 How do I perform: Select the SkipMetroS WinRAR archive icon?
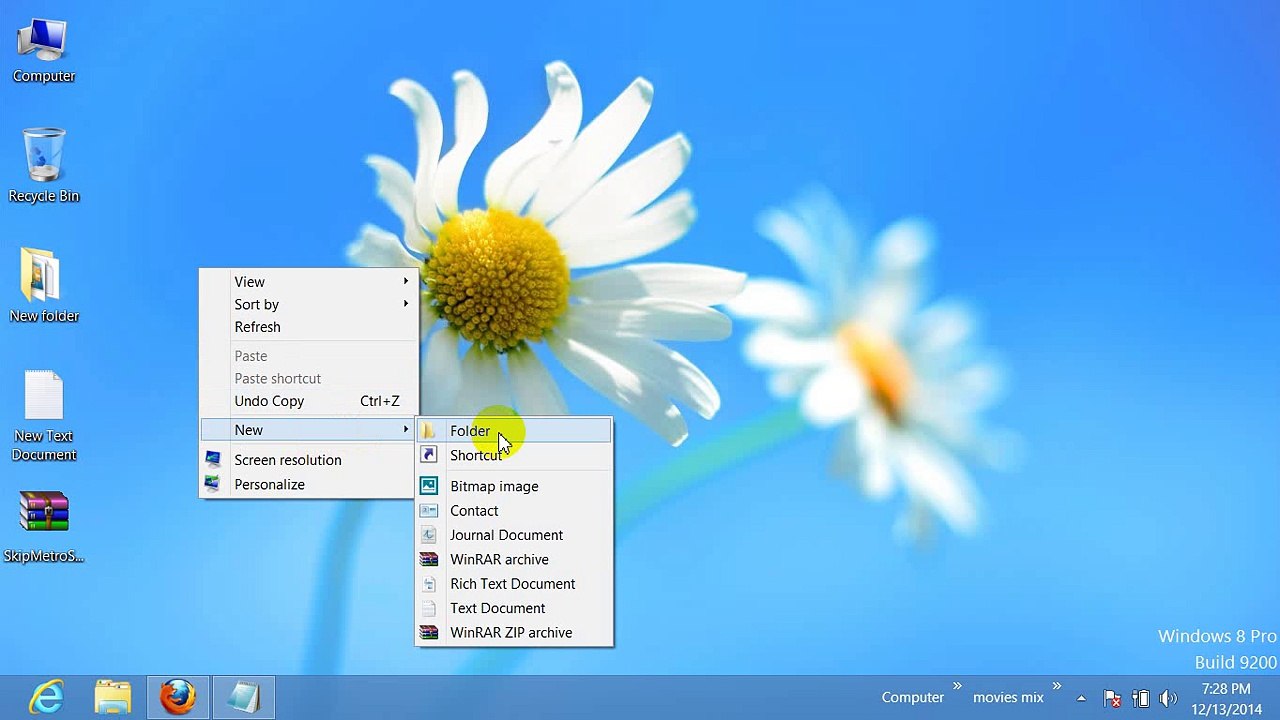(x=43, y=527)
